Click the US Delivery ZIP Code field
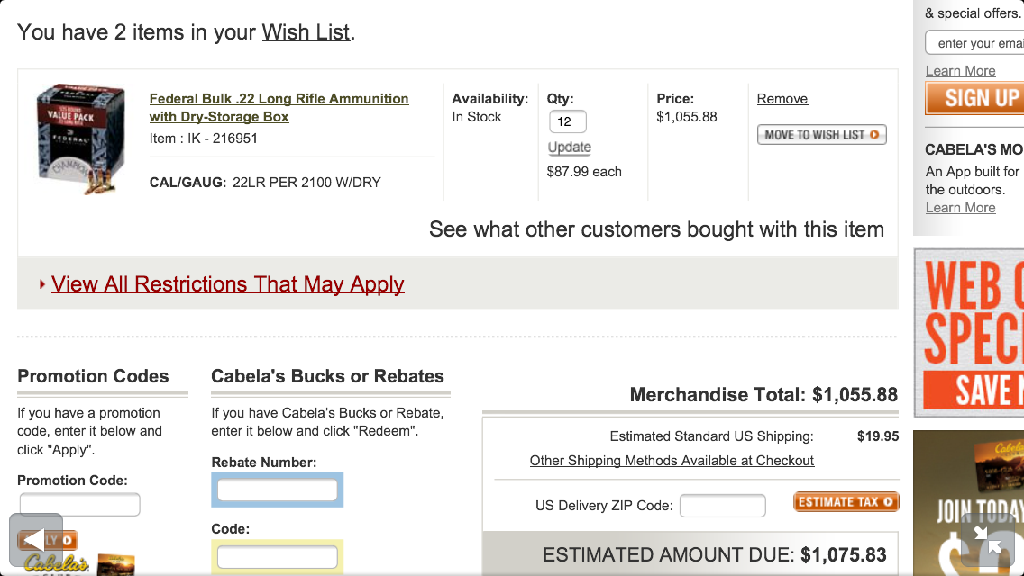Image resolution: width=1024 pixels, height=576 pixels. (x=722, y=505)
